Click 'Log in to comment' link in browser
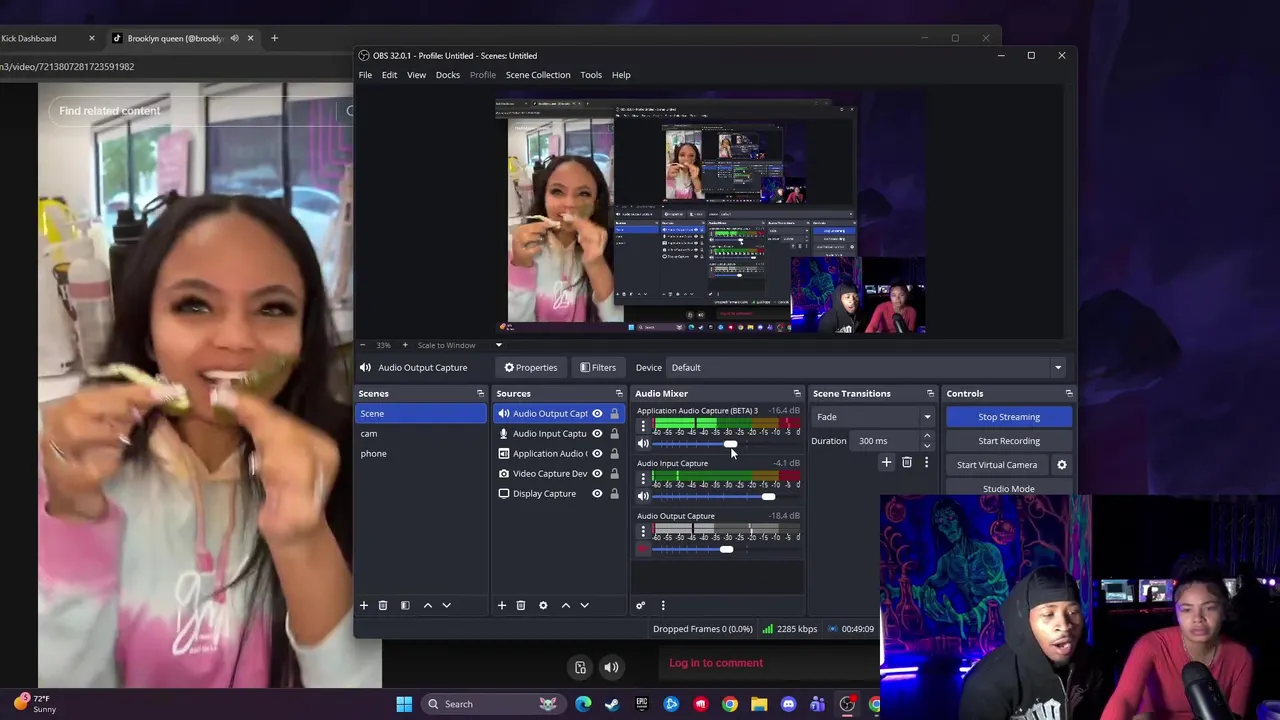 716,663
